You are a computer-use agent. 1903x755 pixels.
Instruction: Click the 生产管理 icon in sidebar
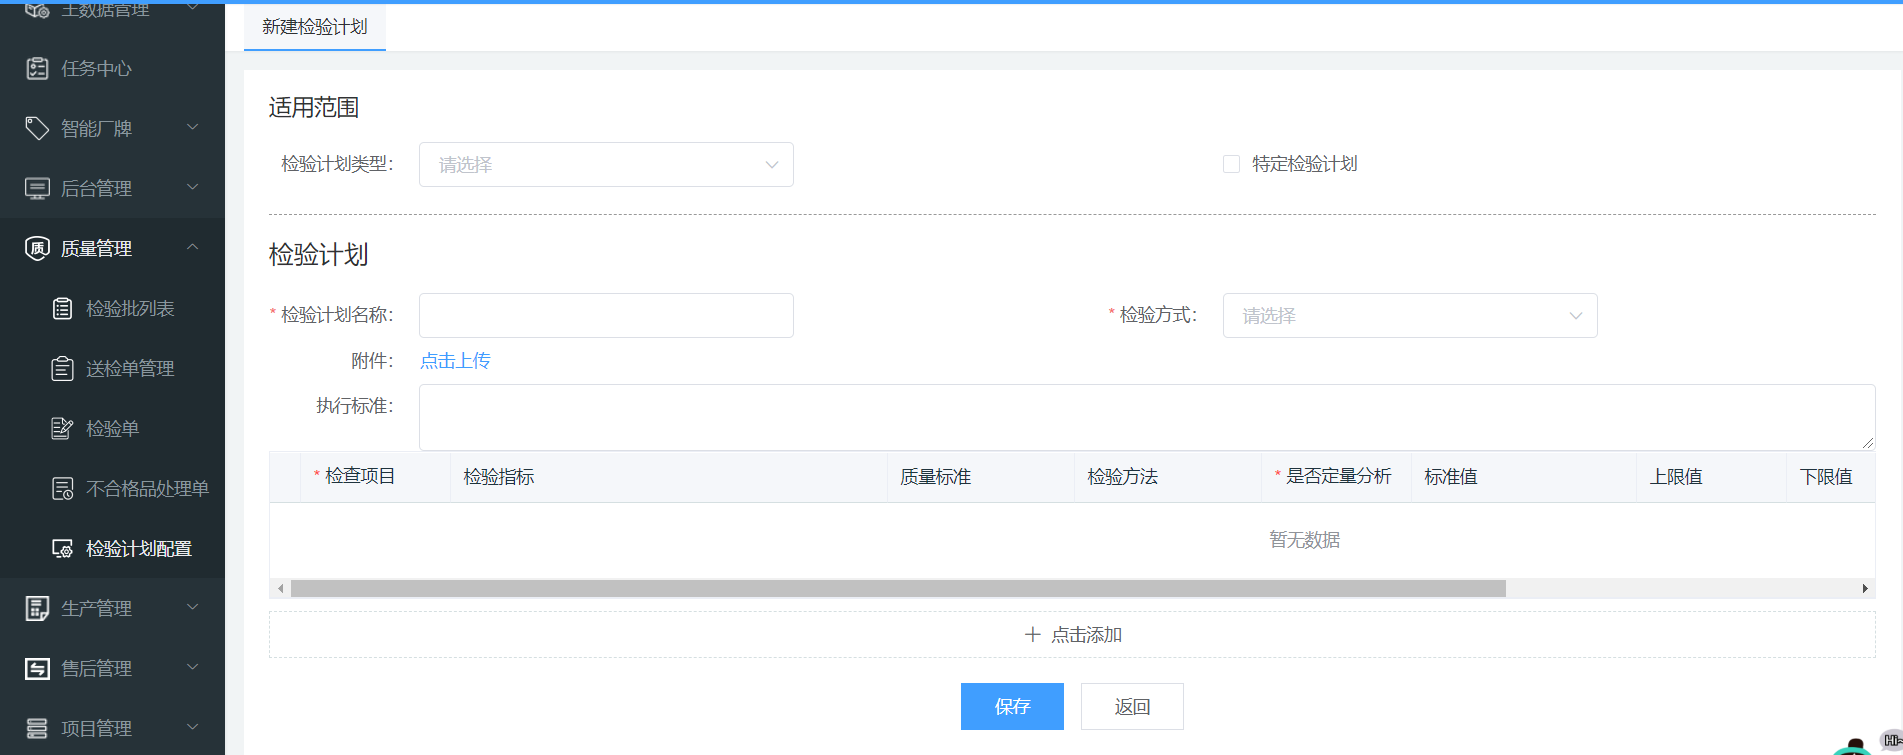(x=37, y=608)
